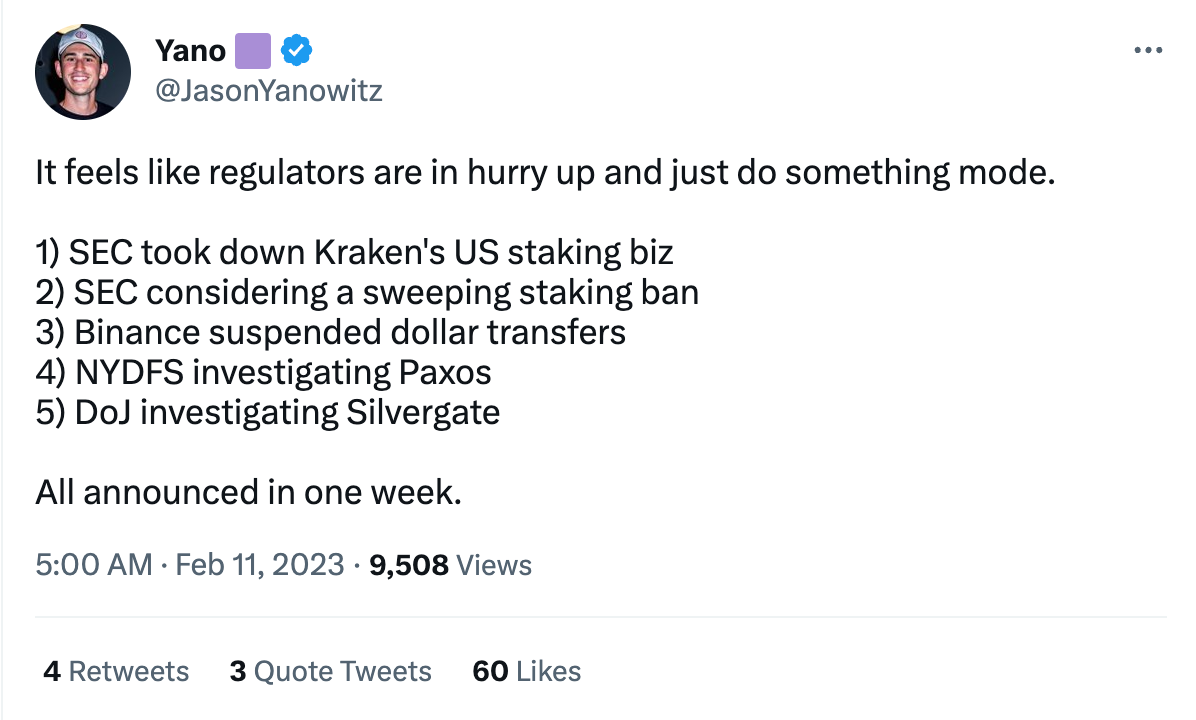Click the three dots in top right corner

point(1148,50)
